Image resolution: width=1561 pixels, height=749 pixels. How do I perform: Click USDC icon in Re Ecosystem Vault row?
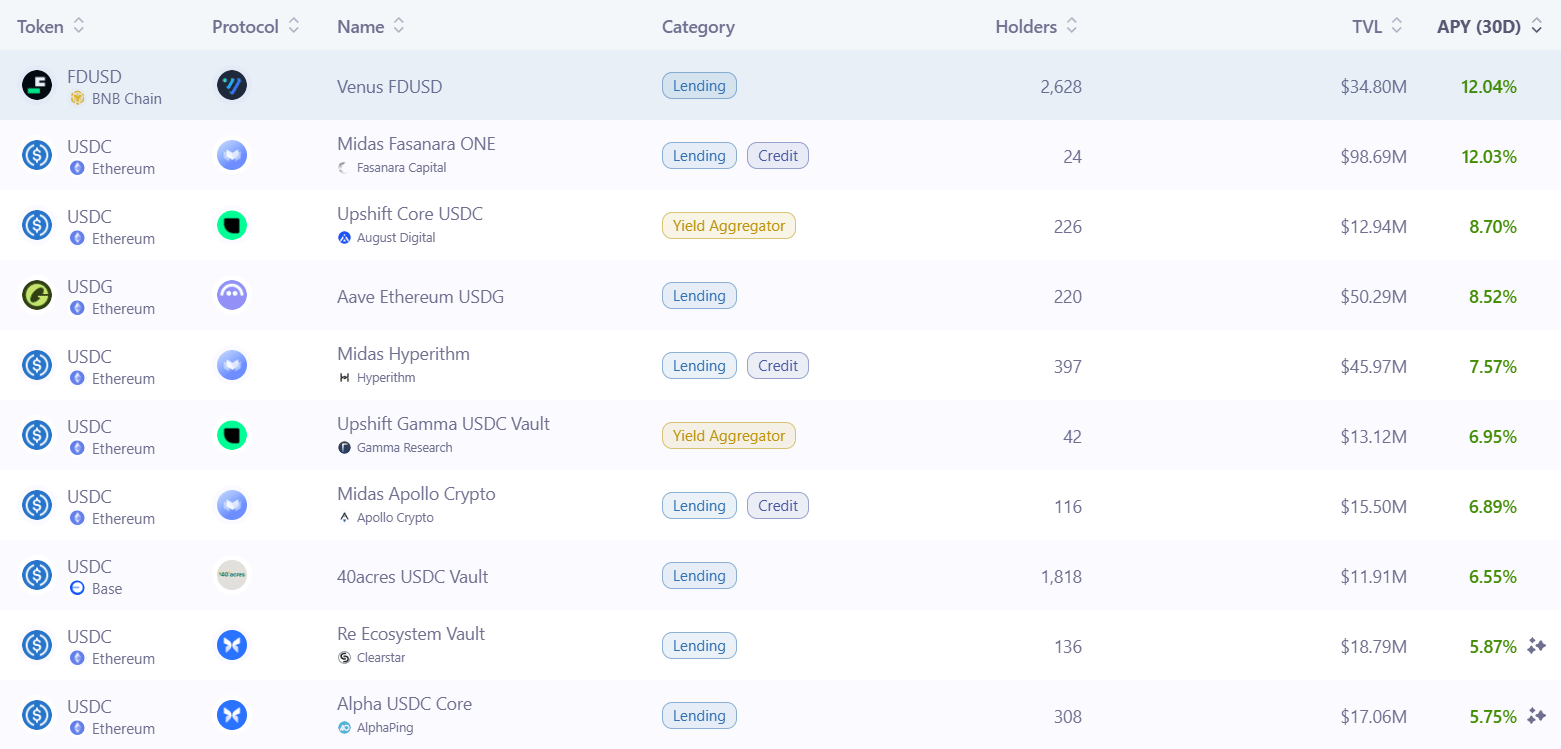tap(37, 645)
